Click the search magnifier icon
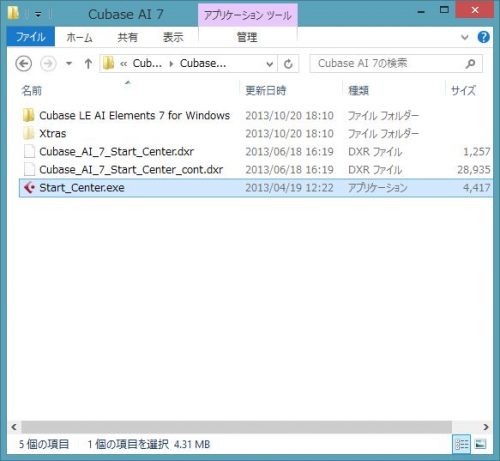Screen dimensions: 500x461 point(470,63)
